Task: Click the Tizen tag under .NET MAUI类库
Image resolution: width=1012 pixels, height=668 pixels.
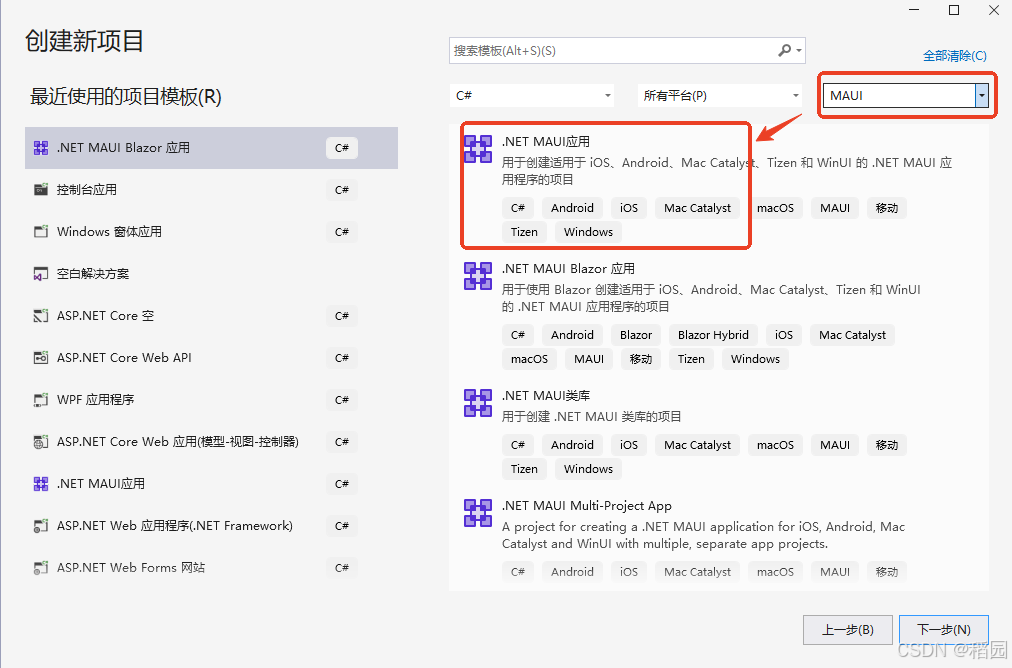Action: click(524, 469)
